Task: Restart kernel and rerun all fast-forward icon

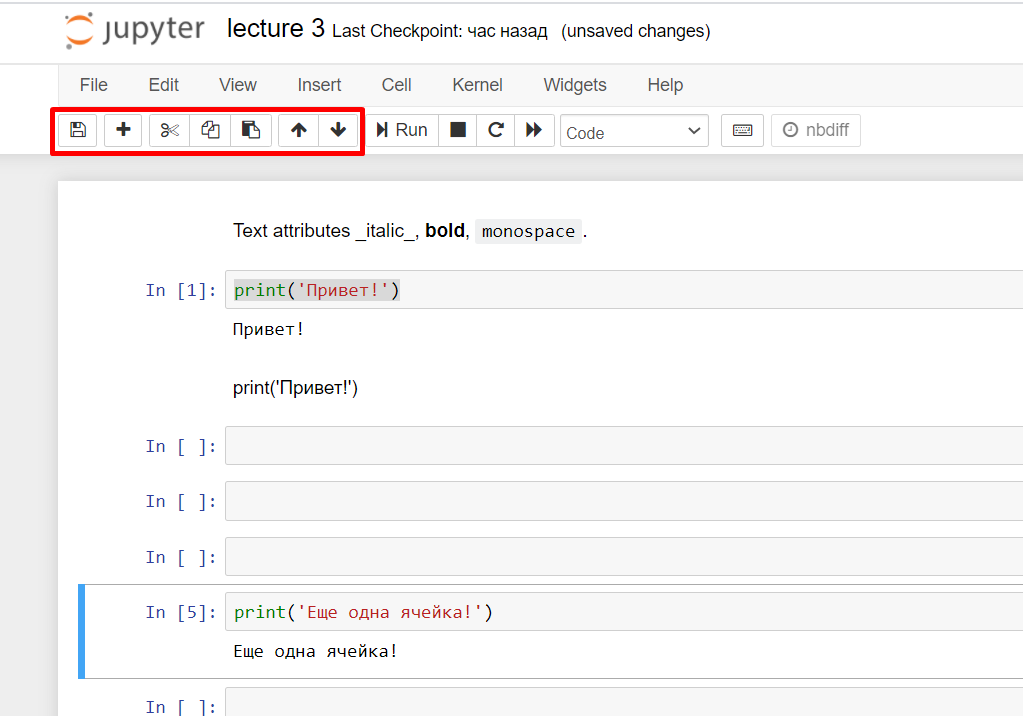Action: [x=534, y=130]
